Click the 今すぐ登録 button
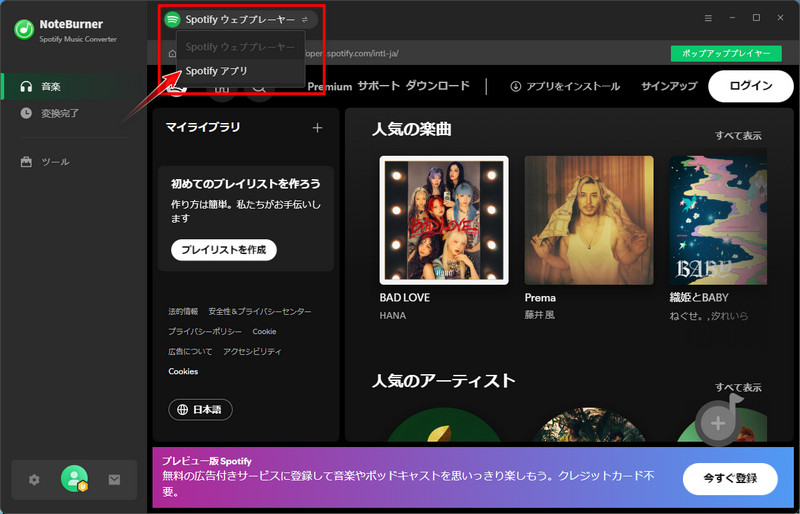This screenshot has width=800, height=514. [x=729, y=479]
